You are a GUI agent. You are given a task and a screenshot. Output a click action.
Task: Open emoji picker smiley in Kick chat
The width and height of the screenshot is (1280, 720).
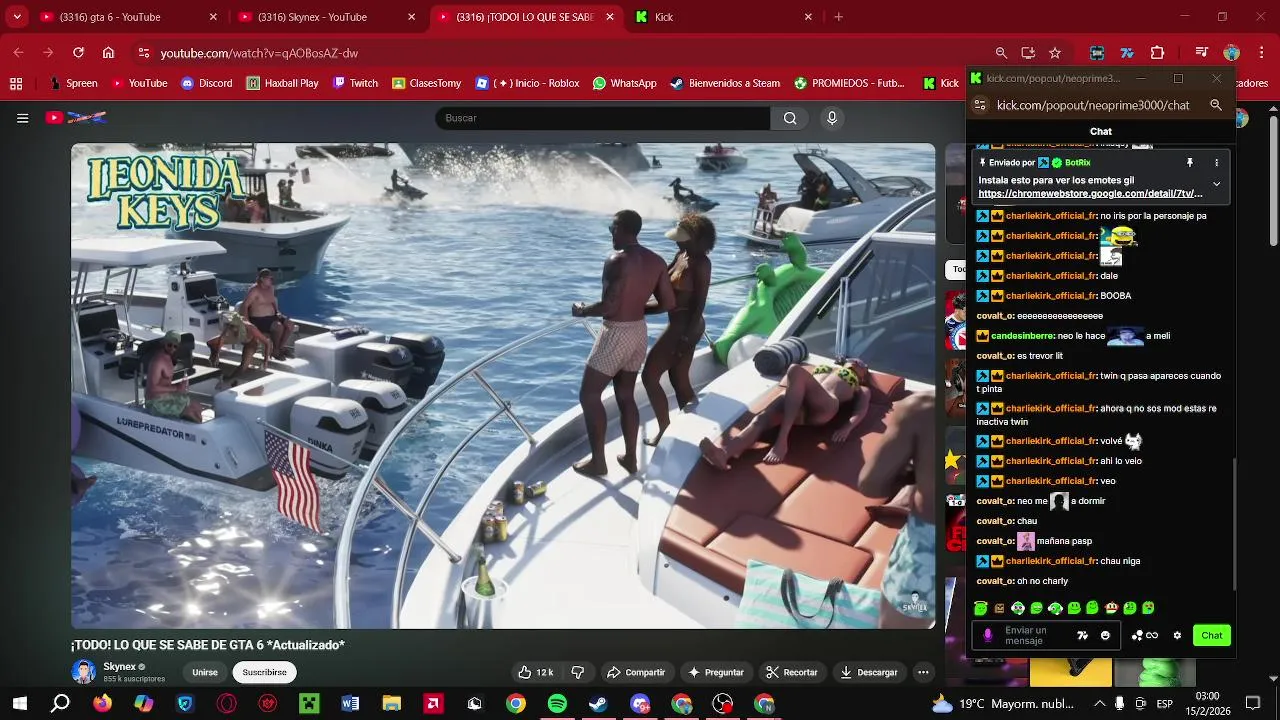1105,635
